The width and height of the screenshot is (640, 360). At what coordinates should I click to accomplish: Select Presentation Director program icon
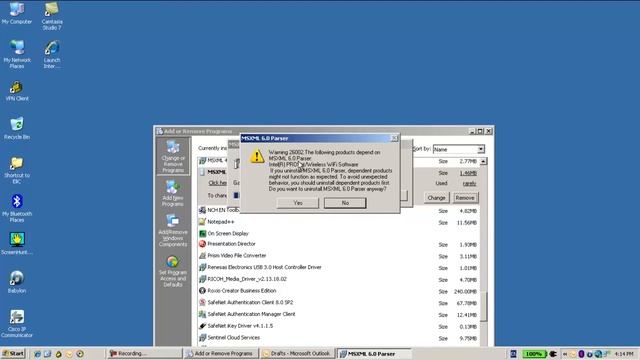click(x=202, y=244)
